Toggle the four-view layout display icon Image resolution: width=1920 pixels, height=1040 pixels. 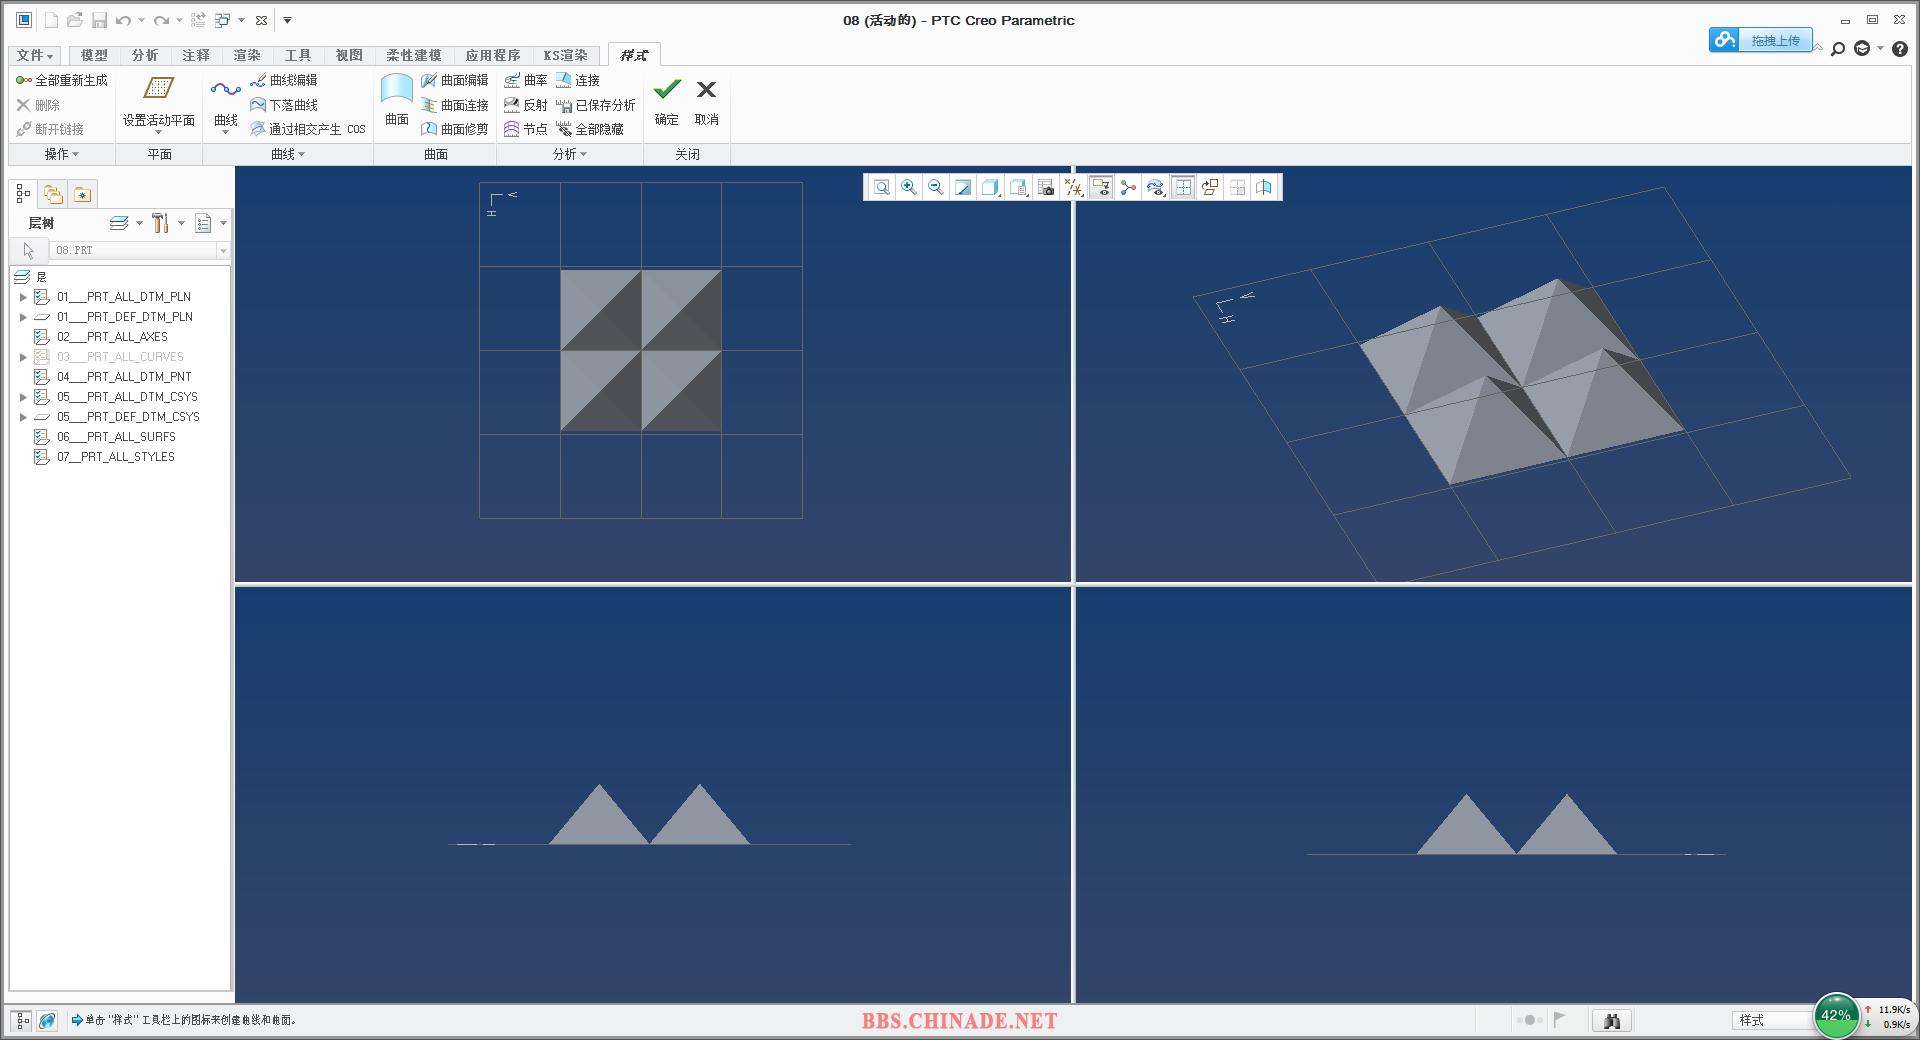click(1183, 187)
